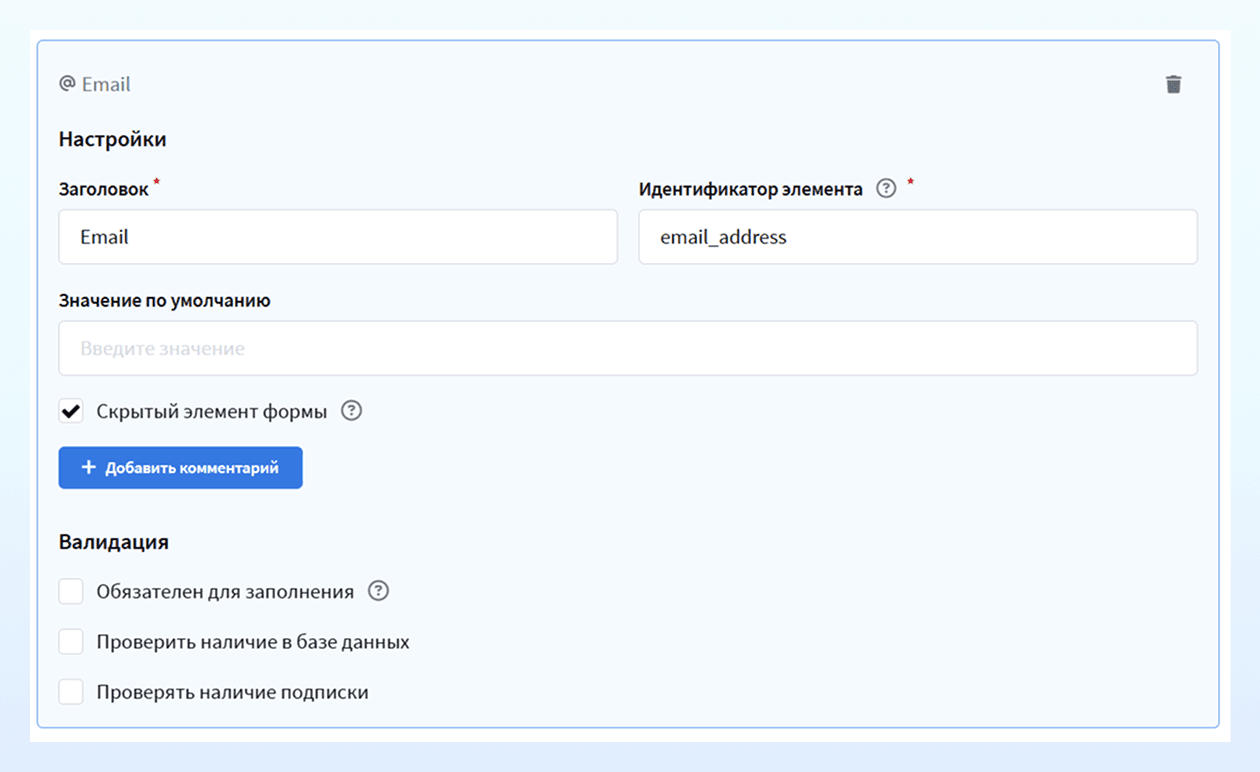Enable Обязателен для заполнения checkbox
Screen dimensions: 1260x772
(71, 591)
